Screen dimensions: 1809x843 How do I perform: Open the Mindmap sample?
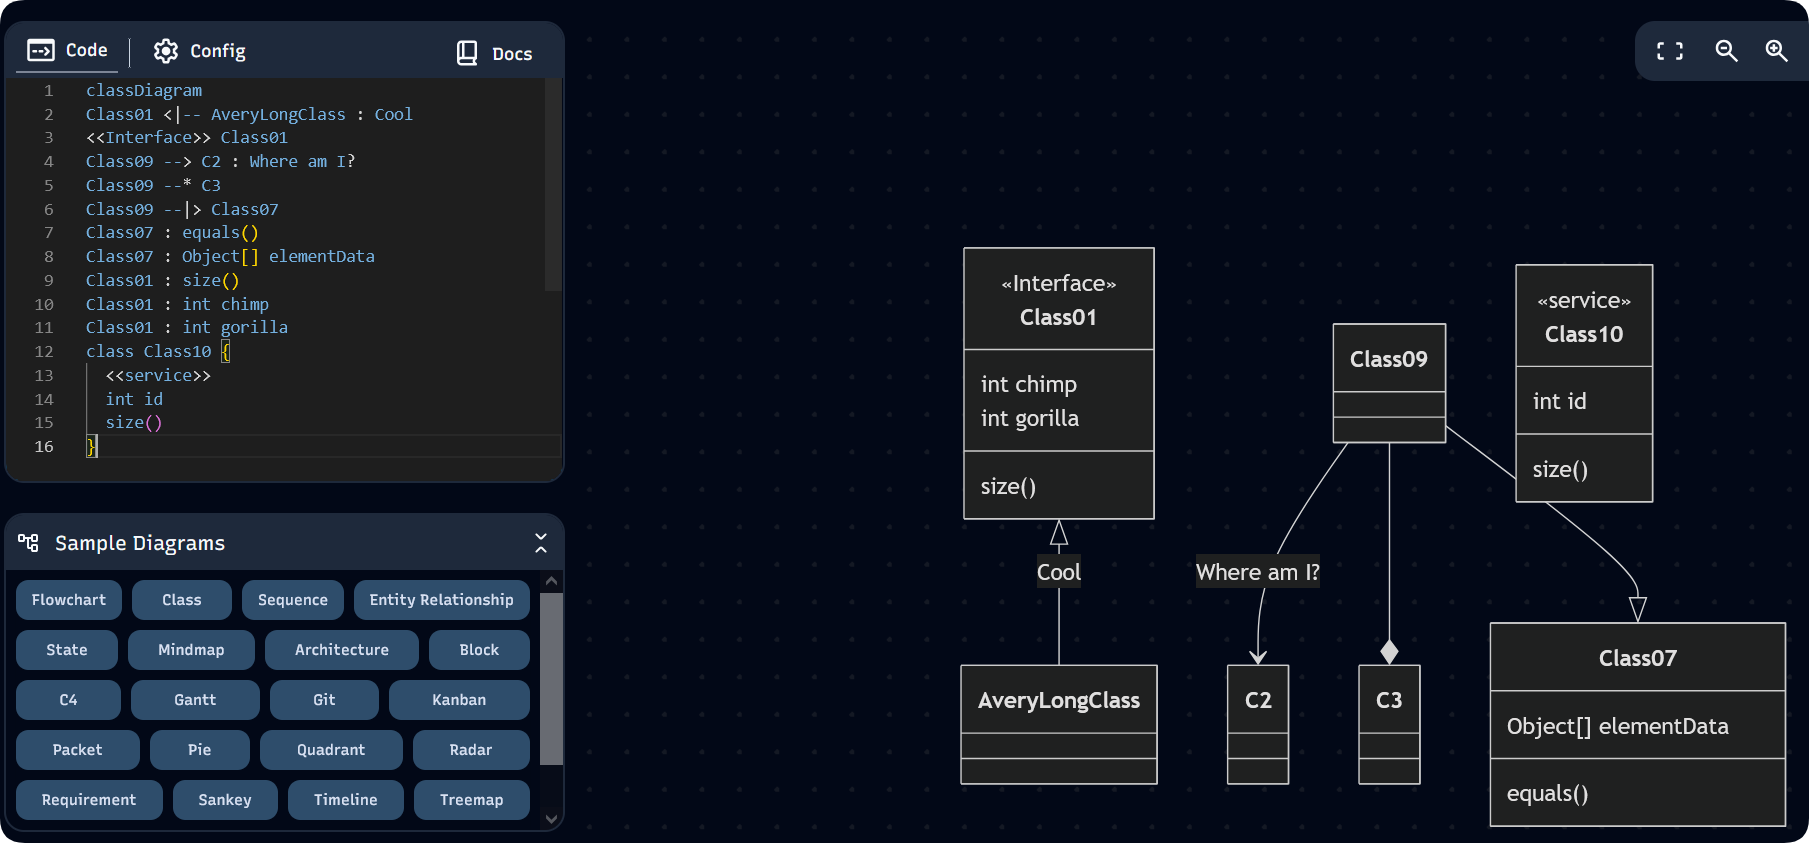pyautogui.click(x=191, y=650)
